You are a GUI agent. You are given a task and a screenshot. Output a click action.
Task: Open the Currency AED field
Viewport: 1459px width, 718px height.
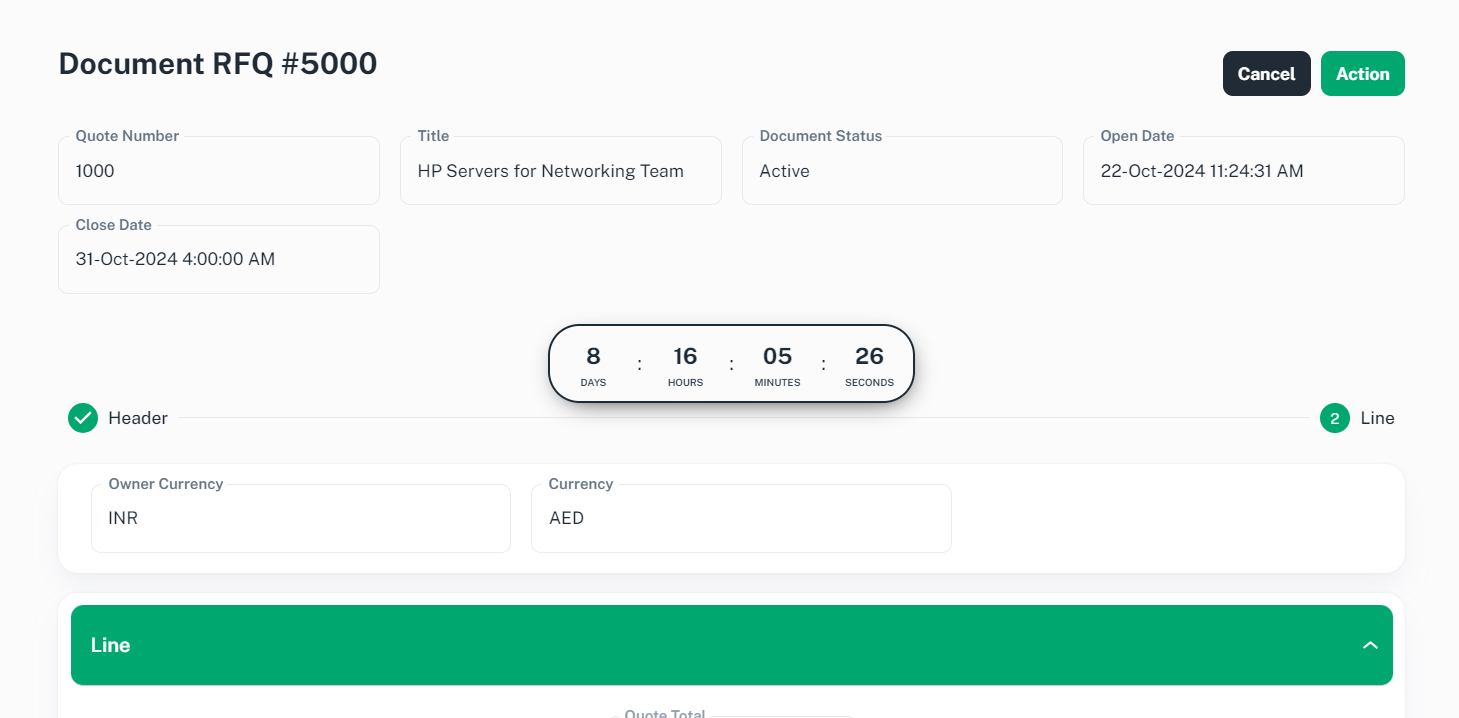coord(740,519)
